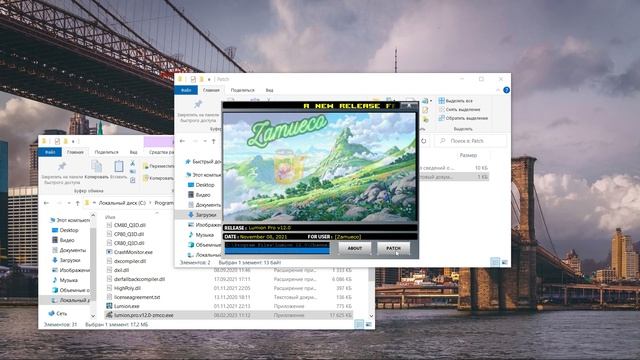The height and width of the screenshot is (360, 640).
Task: Select the 1 КБ file row in Patch window
Action: click(454, 177)
